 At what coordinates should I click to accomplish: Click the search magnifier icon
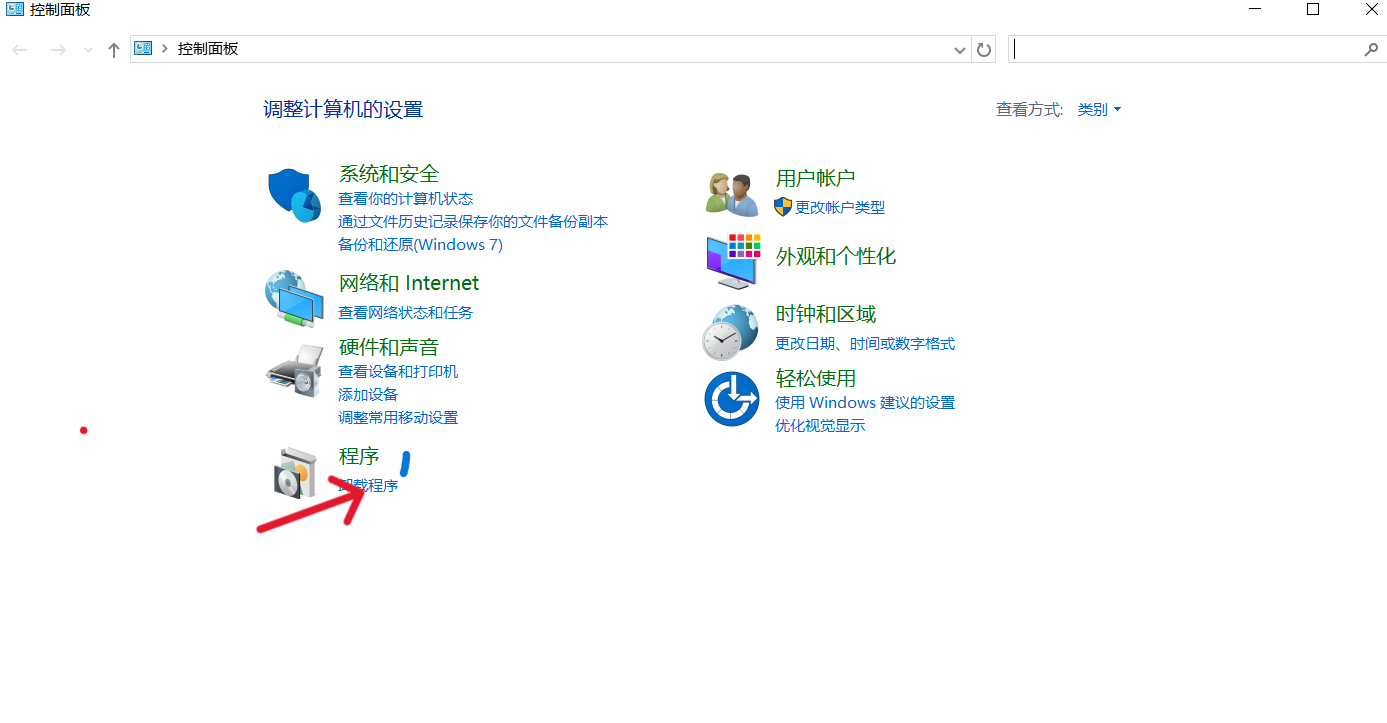point(1371,49)
